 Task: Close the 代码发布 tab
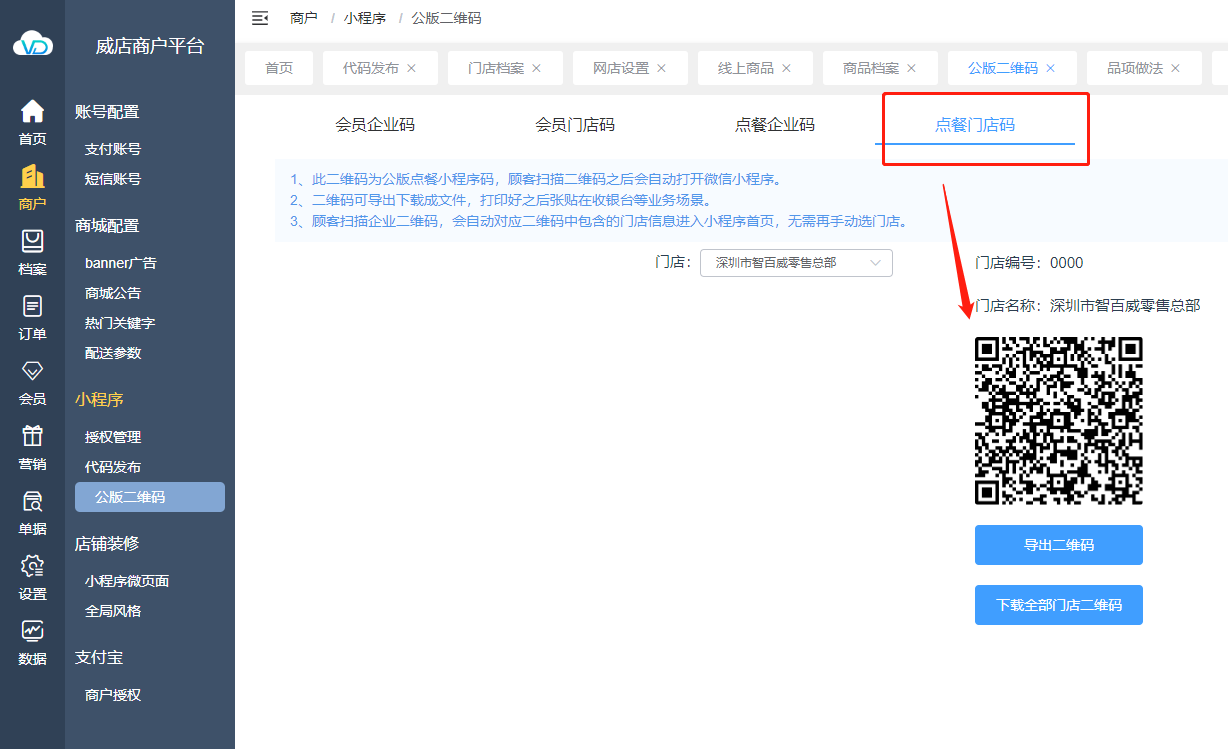click(x=411, y=68)
